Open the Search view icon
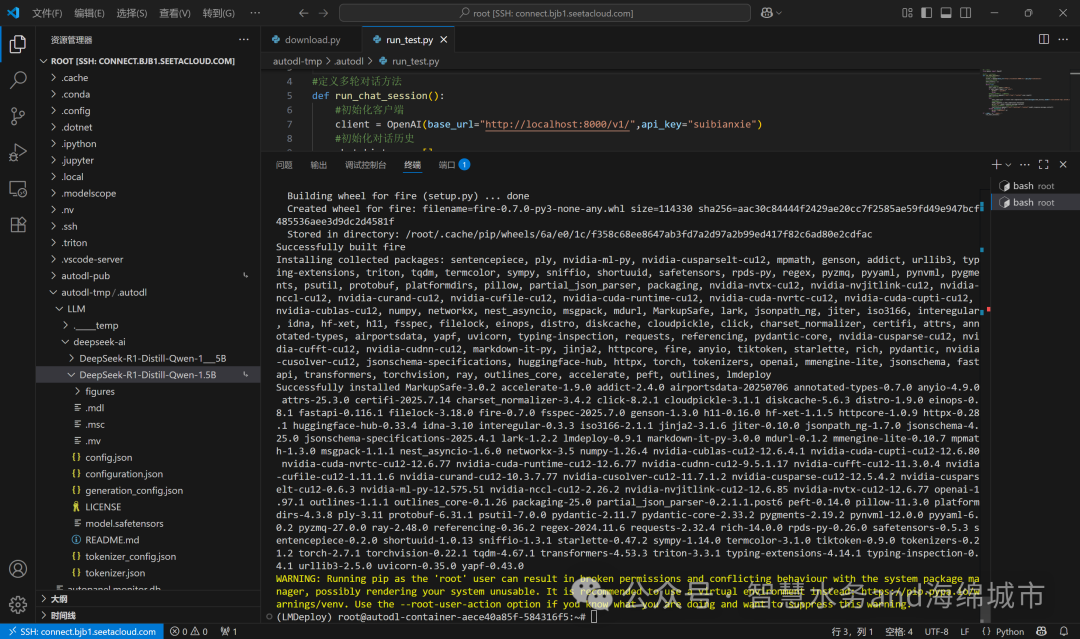This screenshot has height=639, width=1080. (x=18, y=80)
